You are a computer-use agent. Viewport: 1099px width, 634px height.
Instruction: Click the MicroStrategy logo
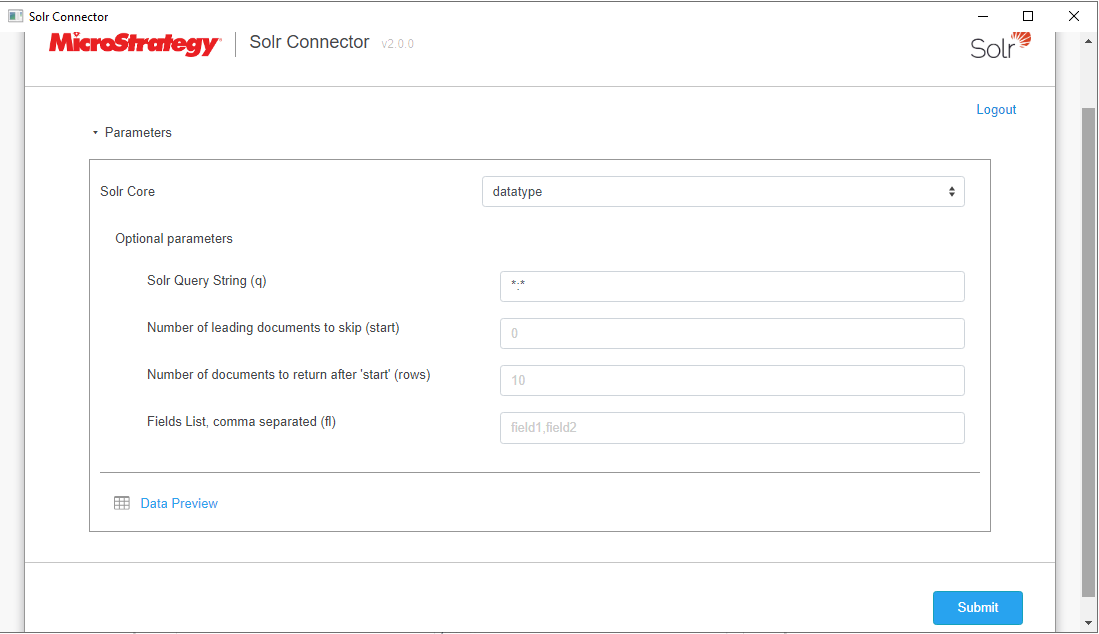click(x=134, y=44)
